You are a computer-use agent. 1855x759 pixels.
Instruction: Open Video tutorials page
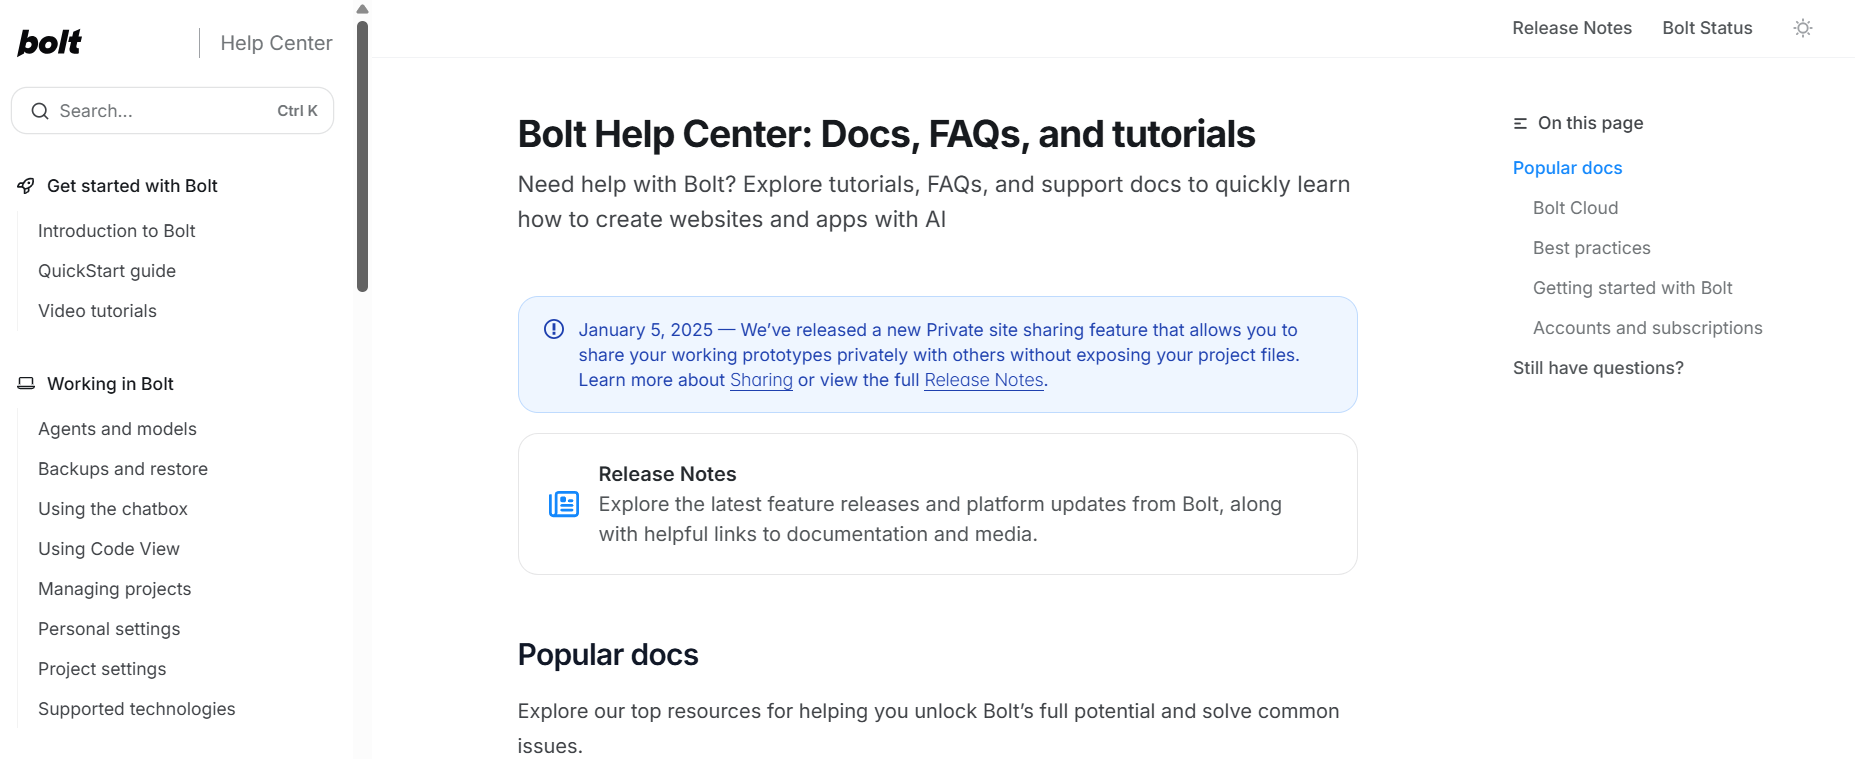[x=97, y=311]
